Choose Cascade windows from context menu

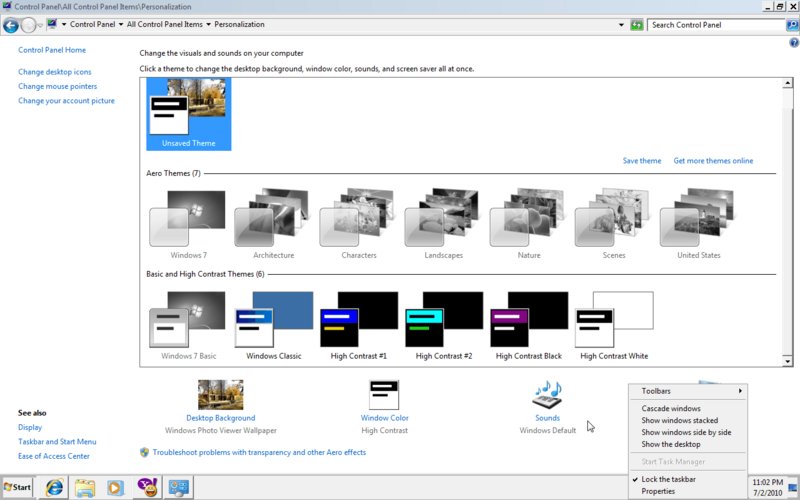coord(671,408)
